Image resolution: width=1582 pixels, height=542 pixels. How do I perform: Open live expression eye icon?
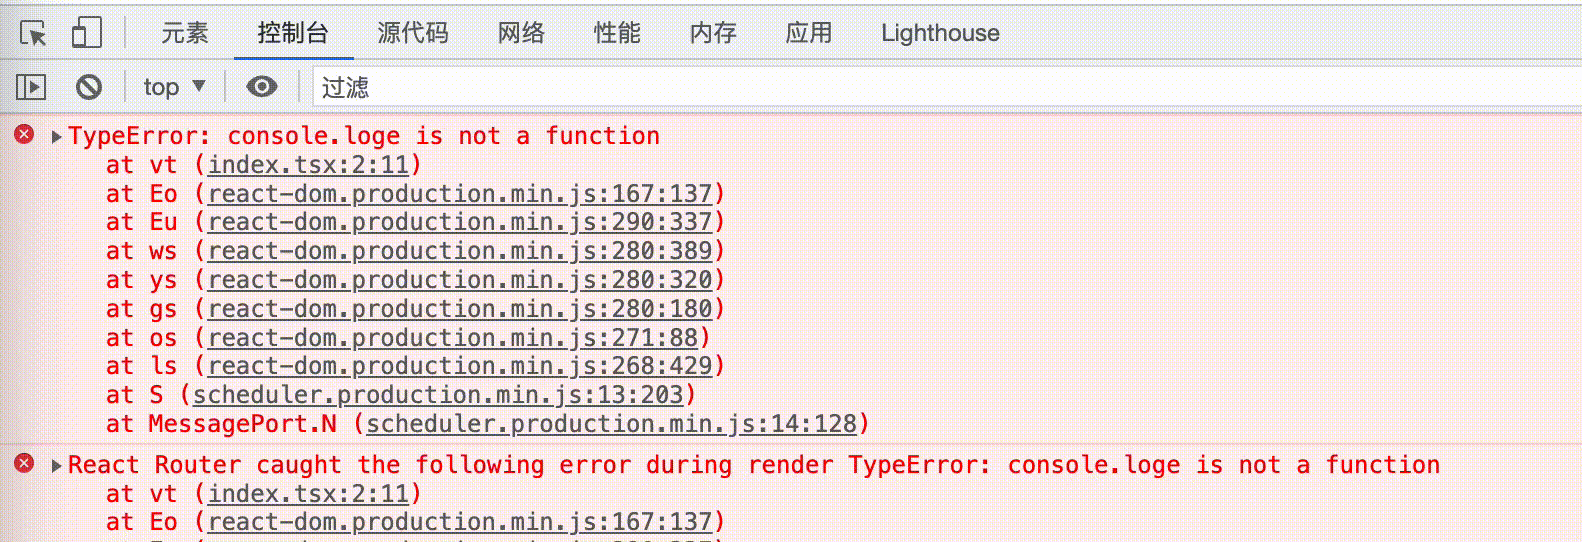pos(262,87)
